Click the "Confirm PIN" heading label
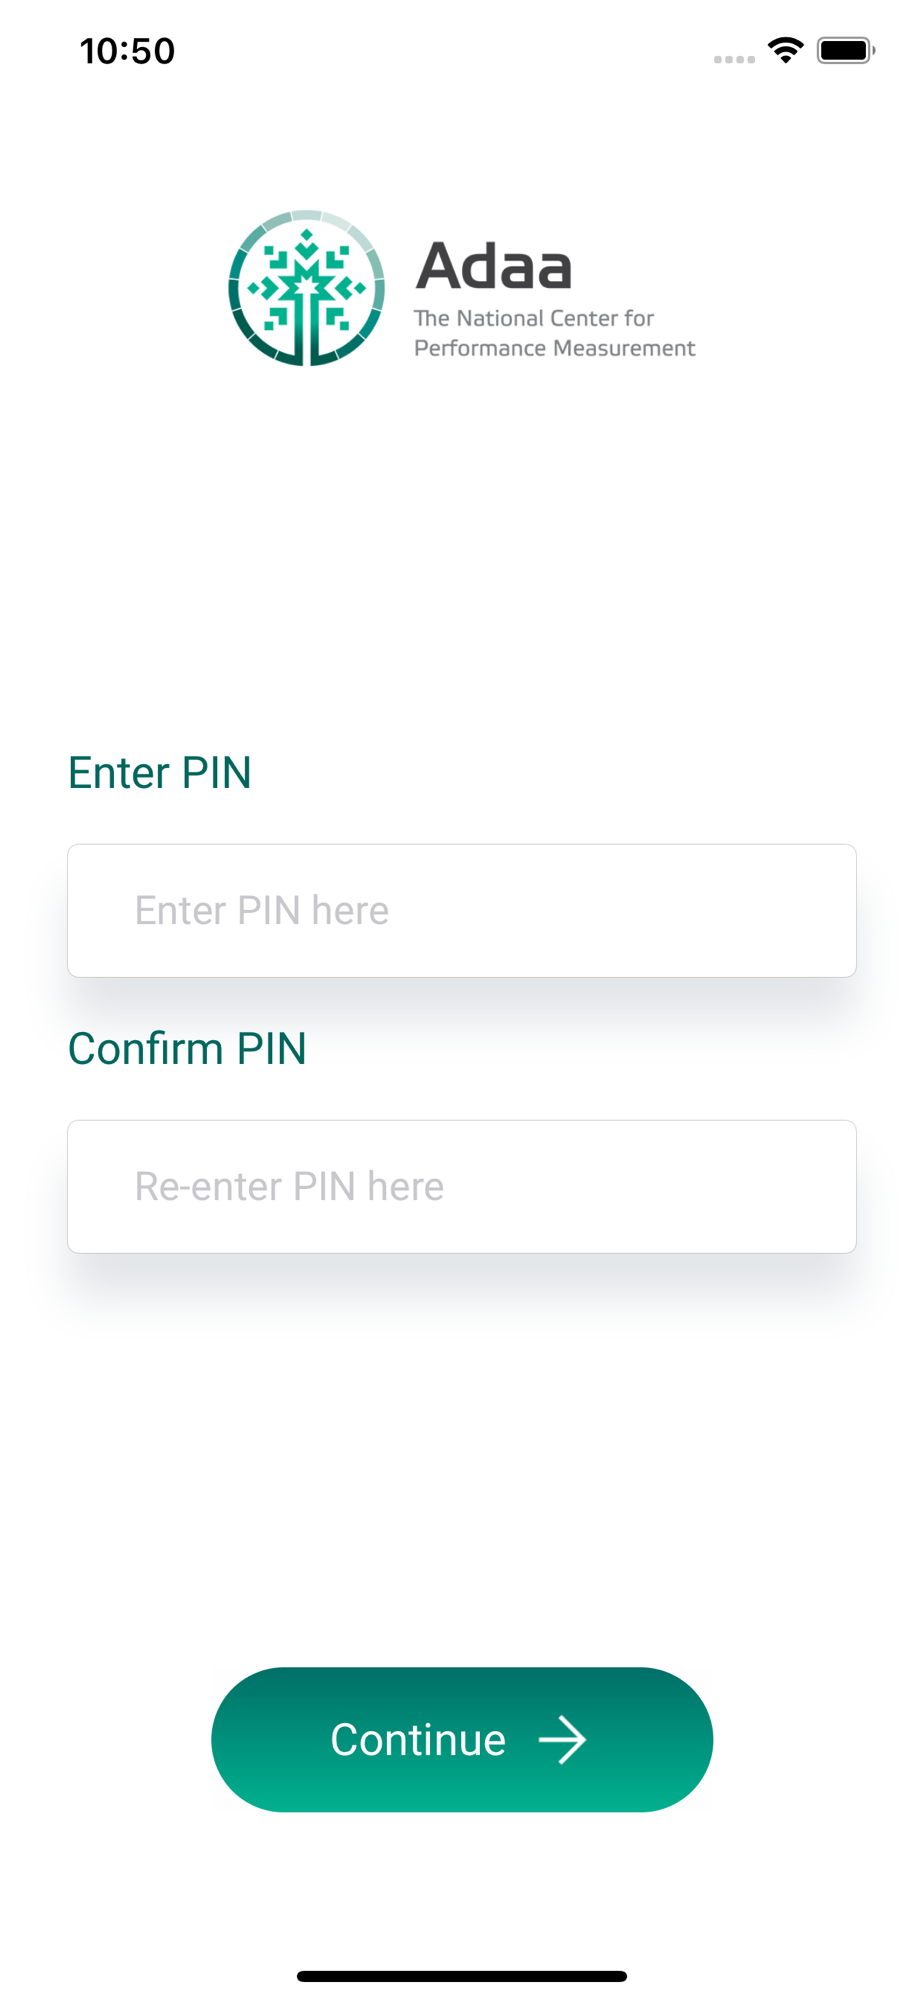924x2000 pixels. click(187, 1049)
